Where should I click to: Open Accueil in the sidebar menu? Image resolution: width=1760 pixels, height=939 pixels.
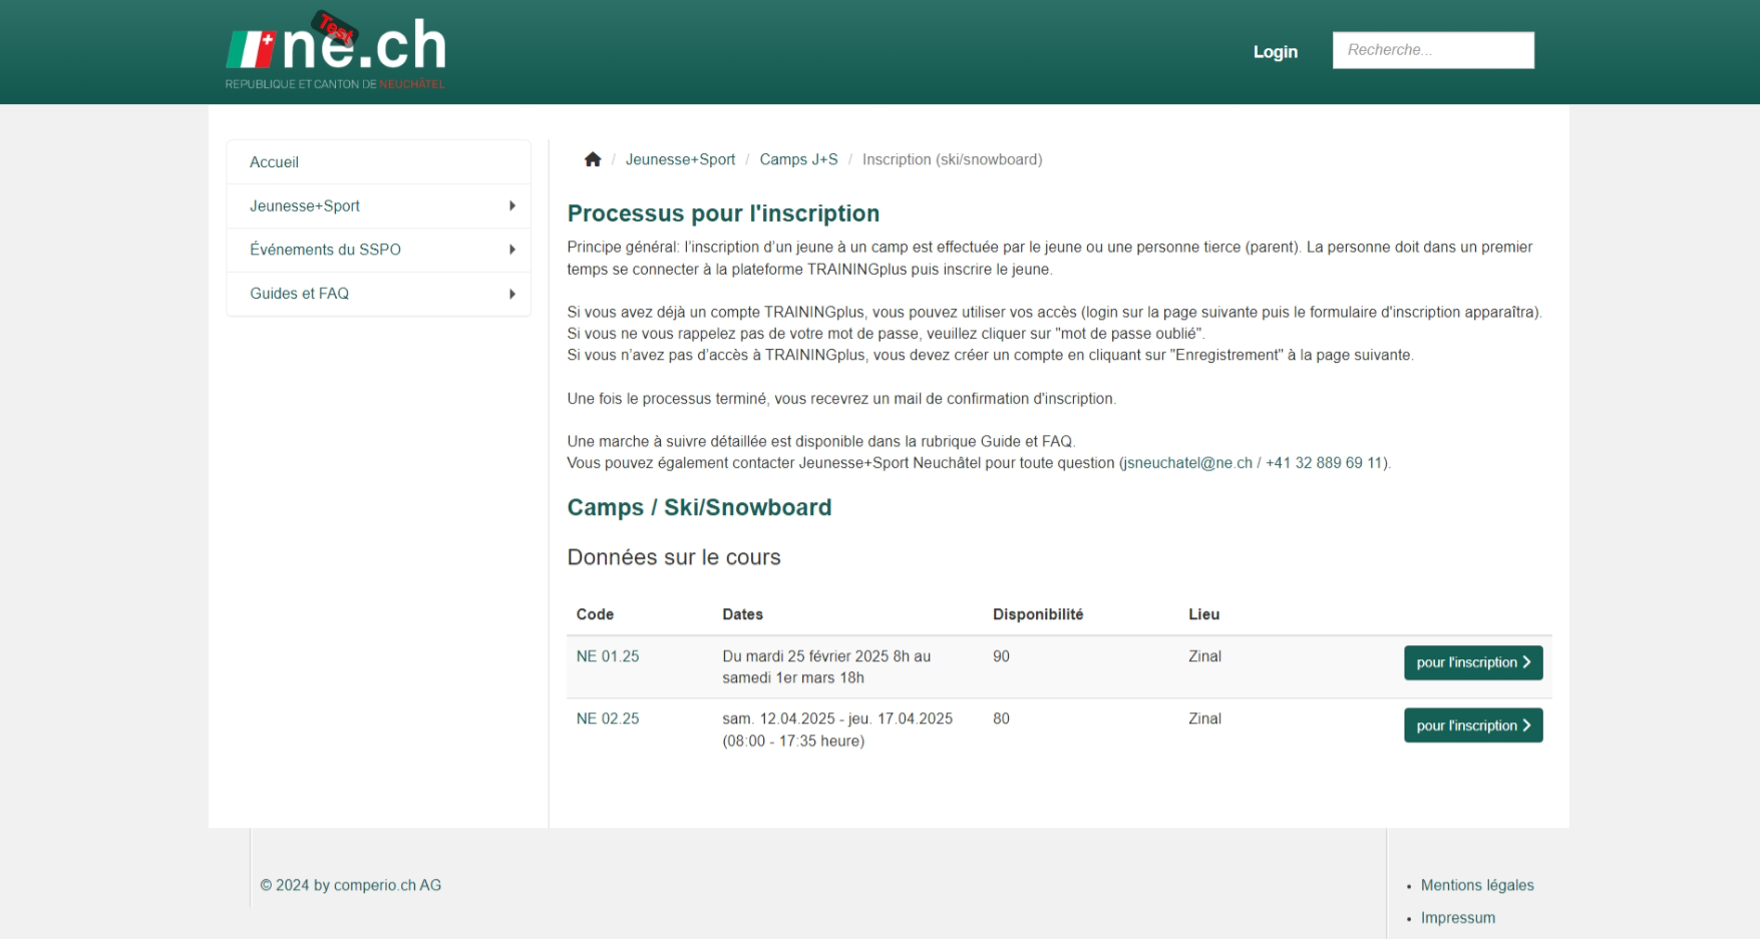[x=378, y=162]
